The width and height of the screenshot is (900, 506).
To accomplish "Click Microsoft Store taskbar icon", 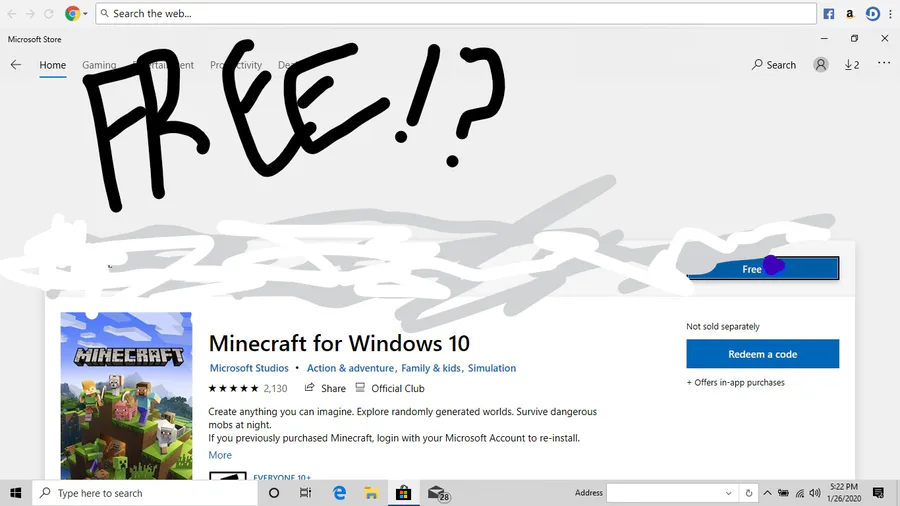I will (x=404, y=493).
